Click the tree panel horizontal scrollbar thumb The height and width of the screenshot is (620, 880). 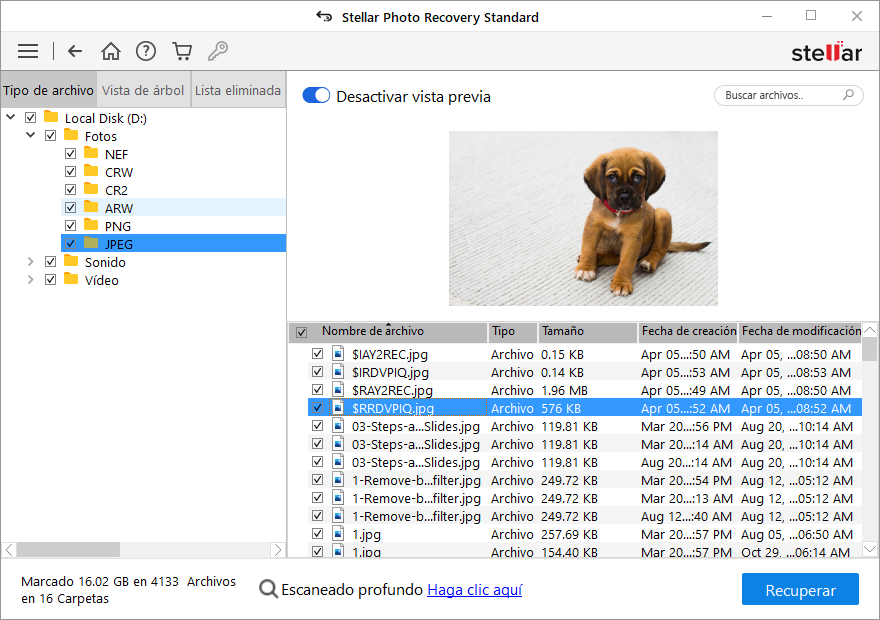pyautogui.click(x=68, y=549)
